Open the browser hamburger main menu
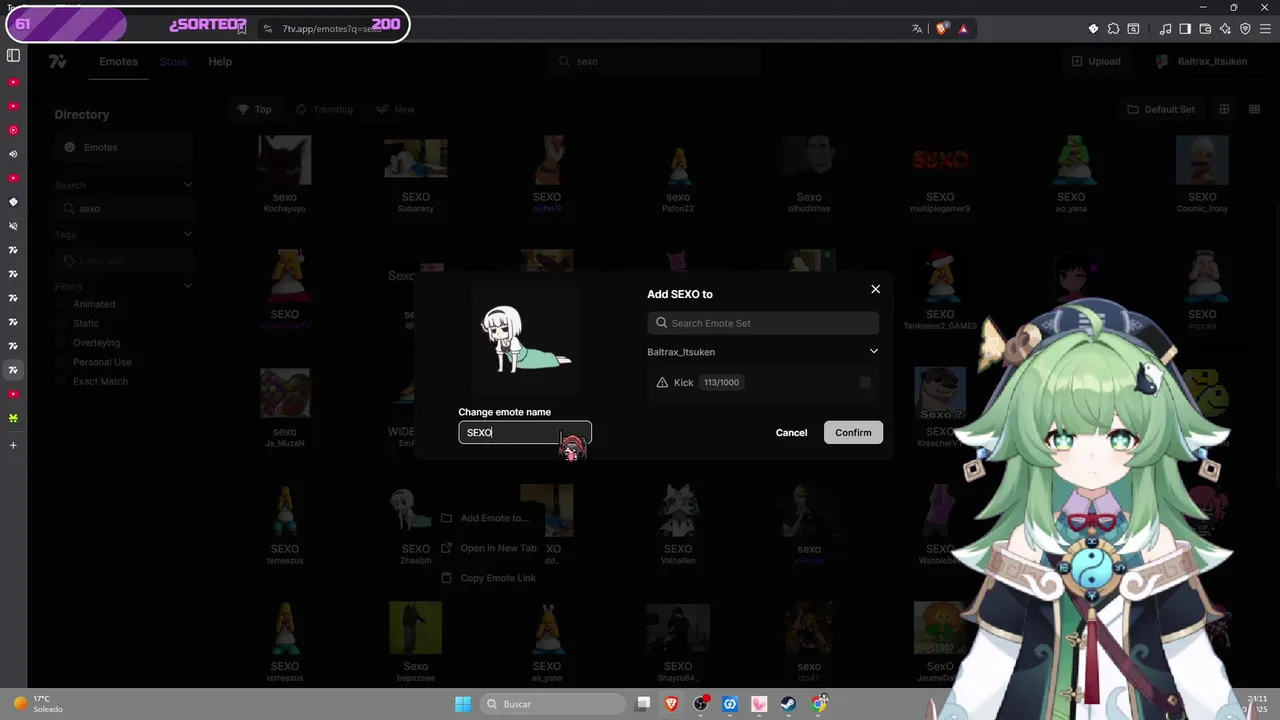1280x720 pixels. (x=1265, y=29)
